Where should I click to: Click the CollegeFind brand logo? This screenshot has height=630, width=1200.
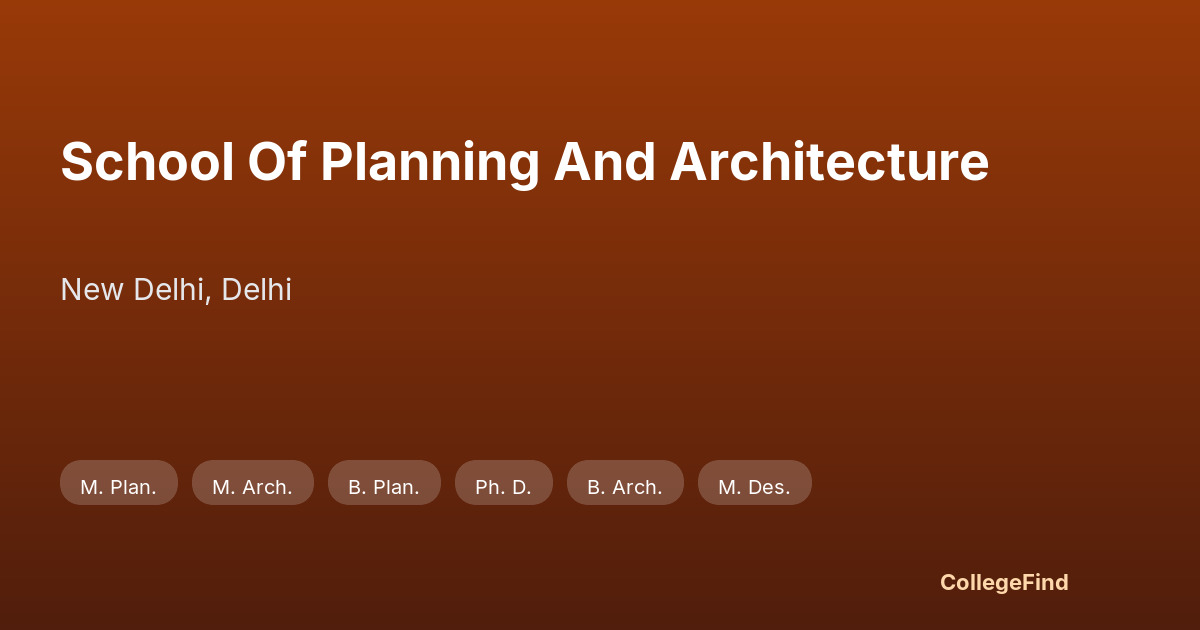tap(1004, 582)
